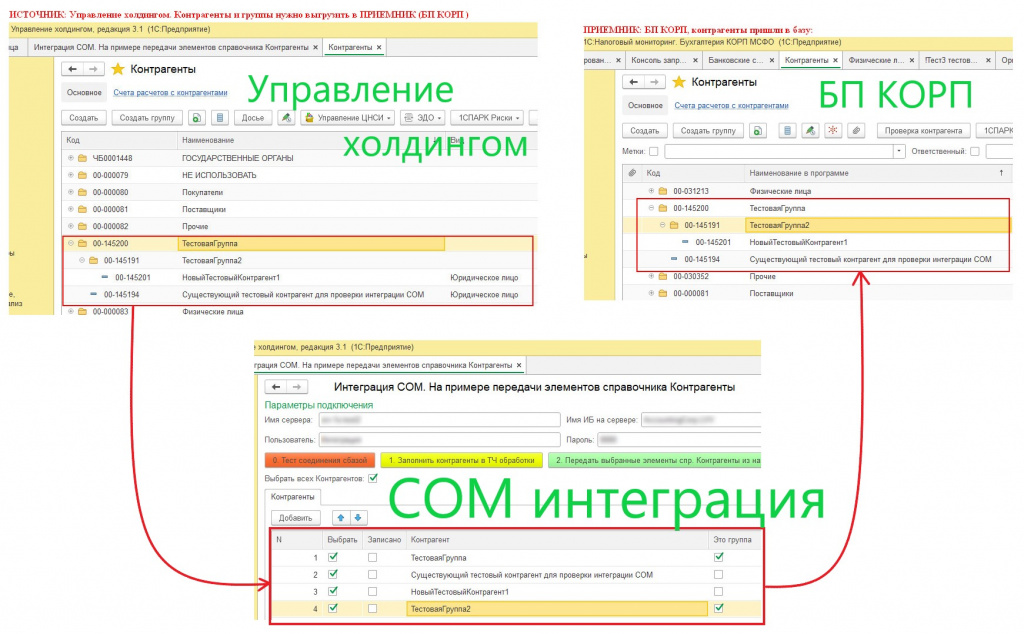
Task: Close Контрагенты tab in Управление холдингом window
Action: tap(379, 47)
